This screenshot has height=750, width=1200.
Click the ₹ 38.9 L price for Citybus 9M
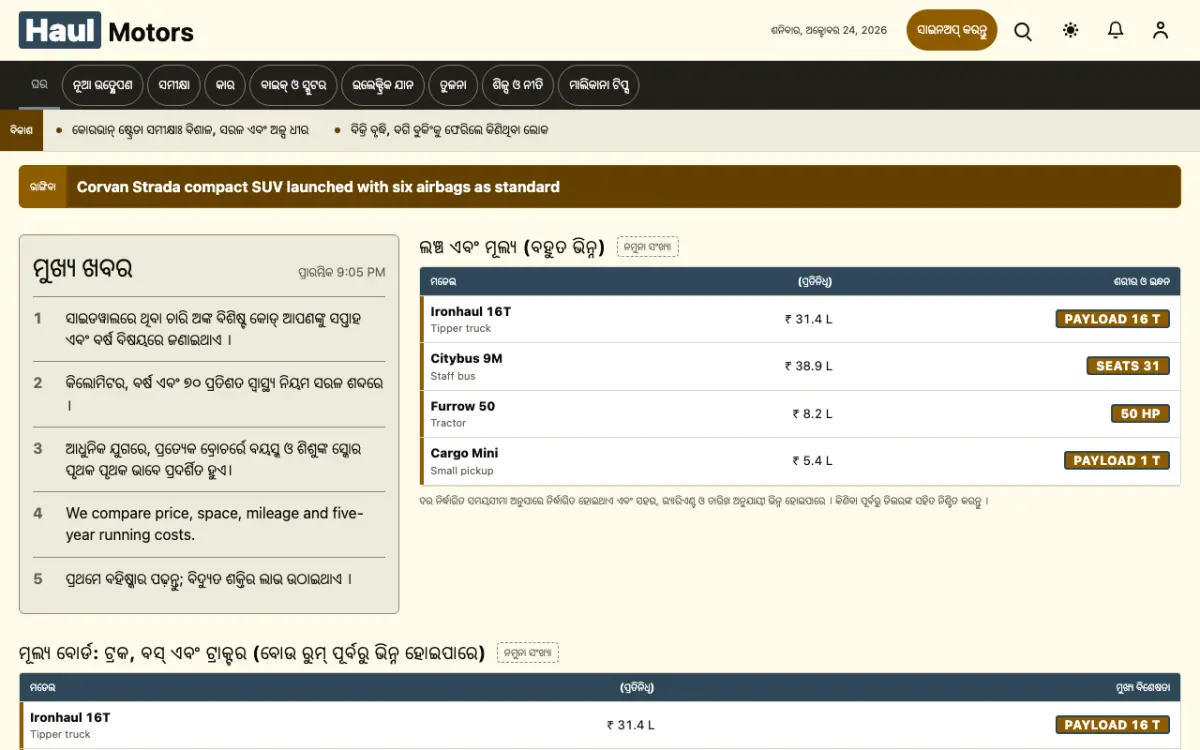[809, 366]
